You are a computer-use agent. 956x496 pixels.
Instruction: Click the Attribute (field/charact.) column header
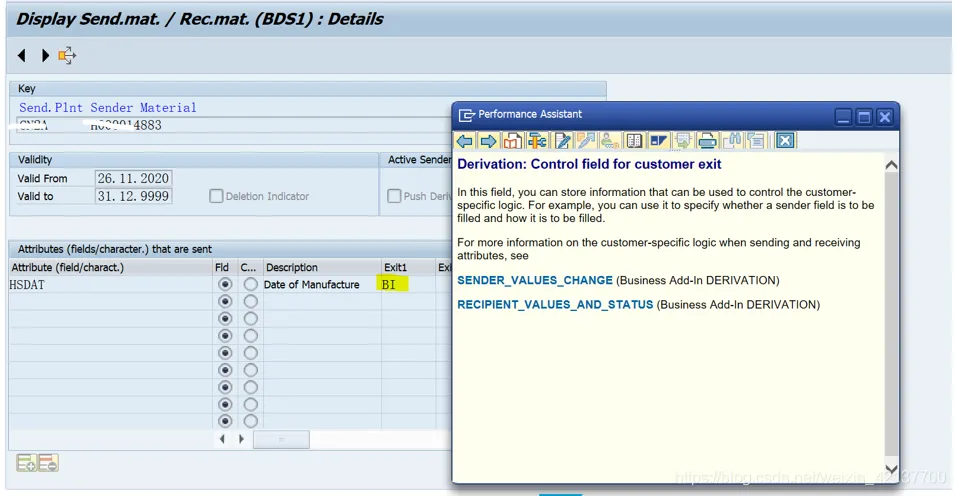(110, 267)
